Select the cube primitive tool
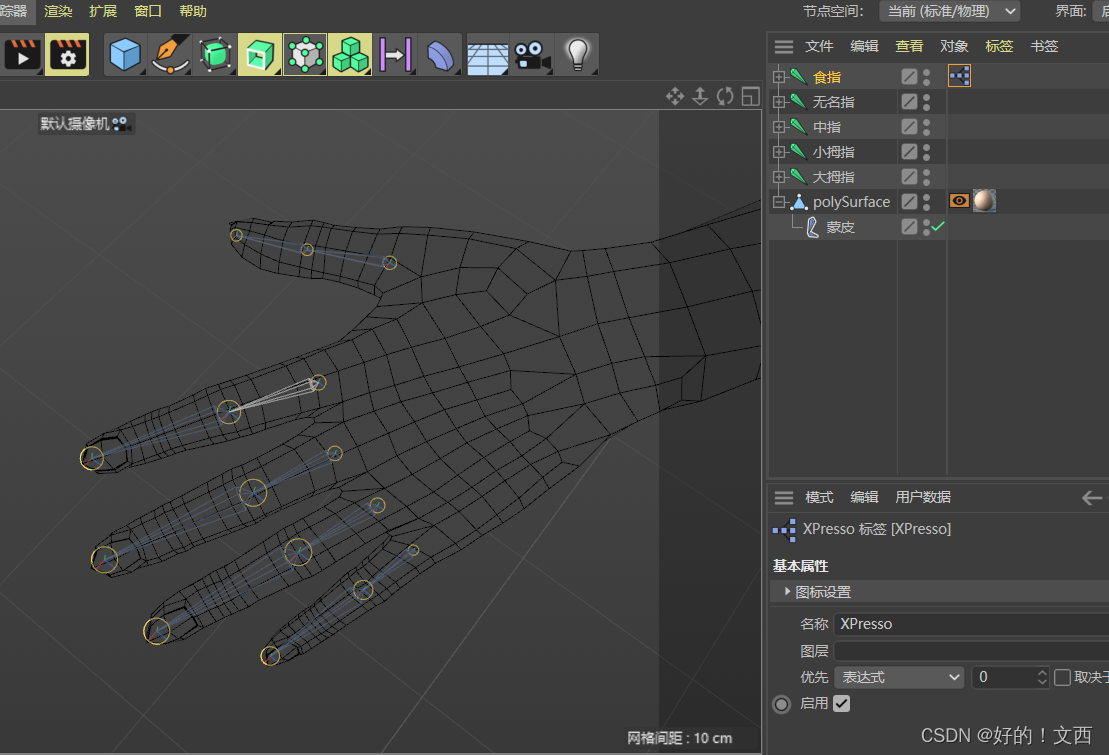The width and height of the screenshot is (1109, 755). (124, 54)
